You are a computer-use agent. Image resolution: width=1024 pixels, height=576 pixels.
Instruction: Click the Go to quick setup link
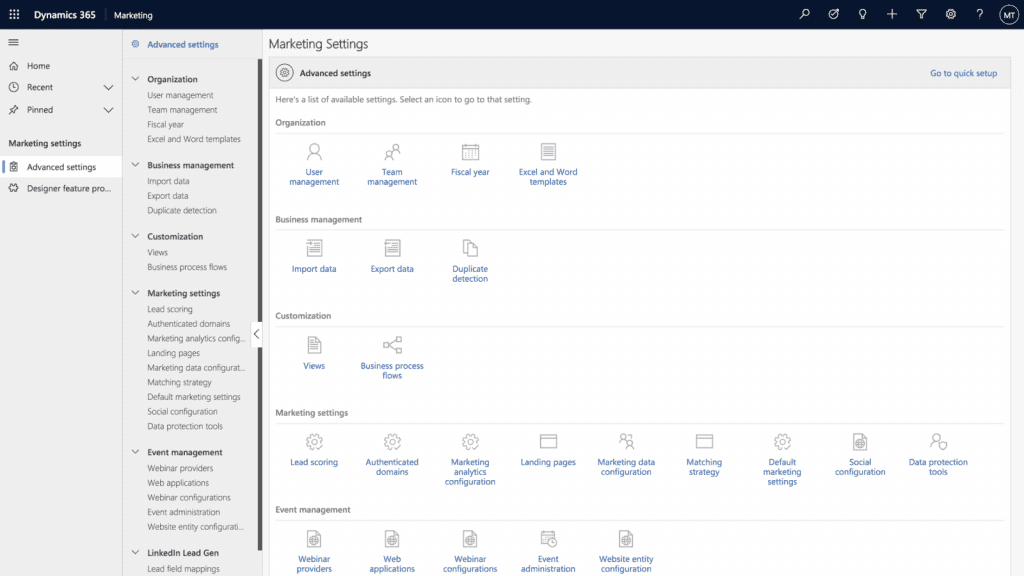[x=963, y=73]
